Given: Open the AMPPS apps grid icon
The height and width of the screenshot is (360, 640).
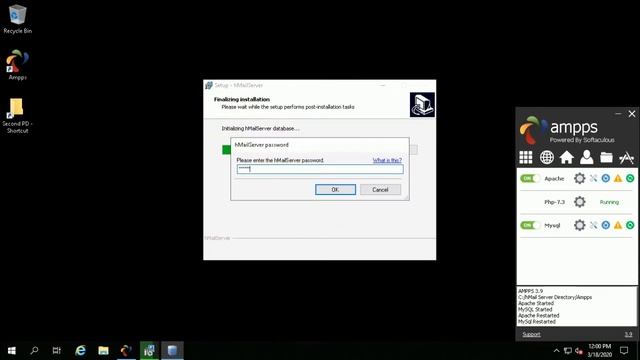Looking at the screenshot, I should (526, 157).
